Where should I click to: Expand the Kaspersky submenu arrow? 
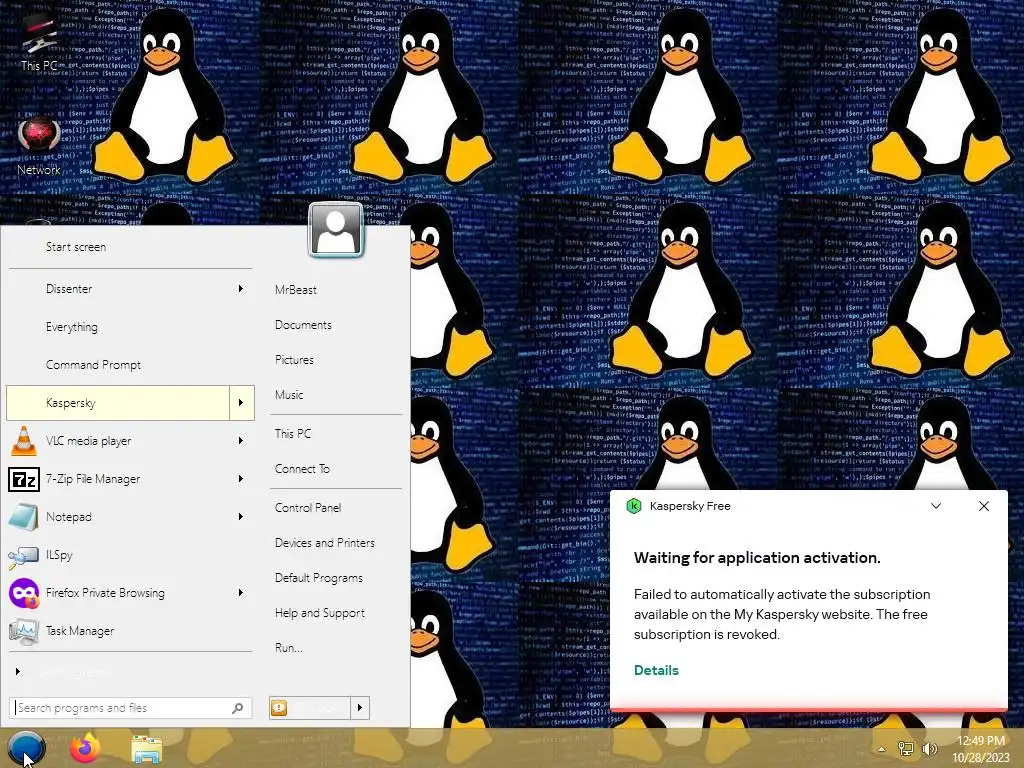point(241,403)
